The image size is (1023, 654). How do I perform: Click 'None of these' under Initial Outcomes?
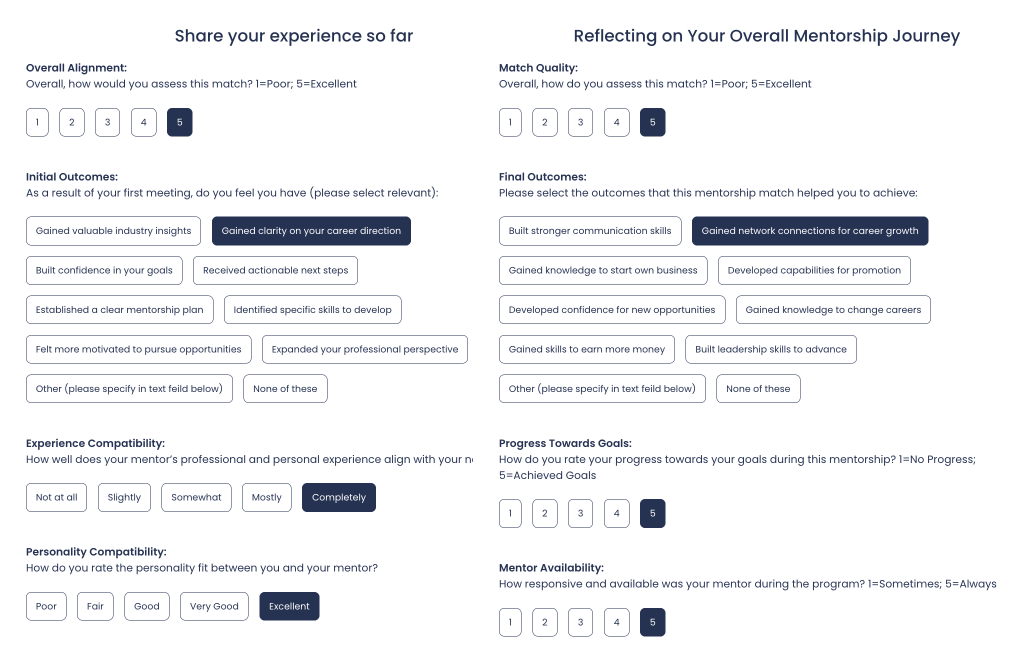[x=285, y=389]
